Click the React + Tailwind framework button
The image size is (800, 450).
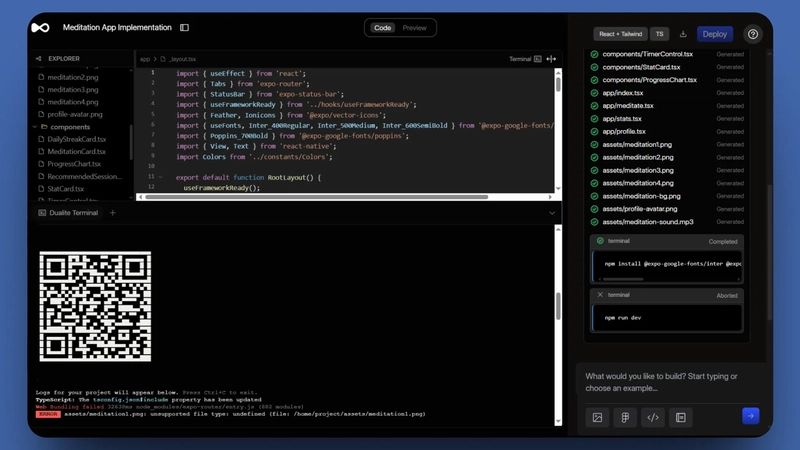620,34
